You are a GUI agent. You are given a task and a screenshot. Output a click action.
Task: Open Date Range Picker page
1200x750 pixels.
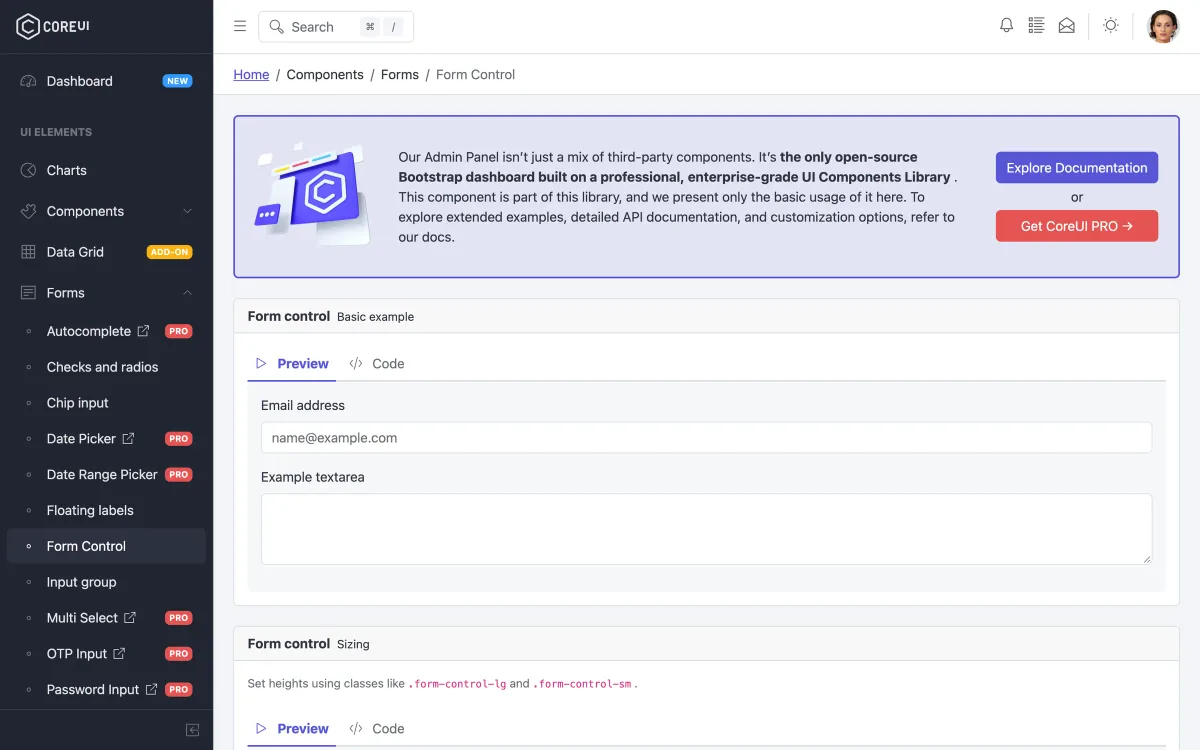[106, 474]
